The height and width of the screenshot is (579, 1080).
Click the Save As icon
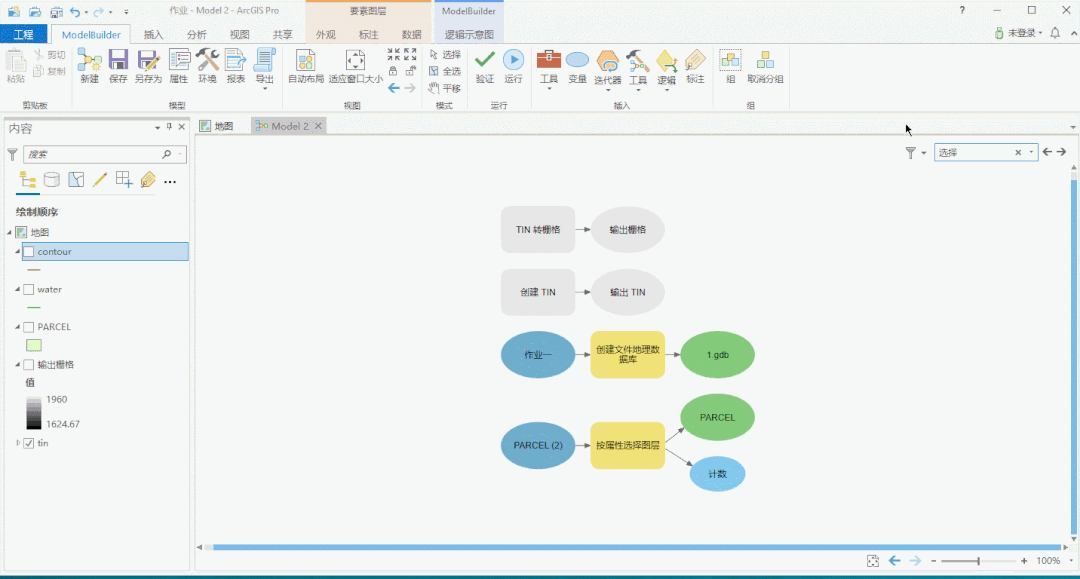coord(147,61)
